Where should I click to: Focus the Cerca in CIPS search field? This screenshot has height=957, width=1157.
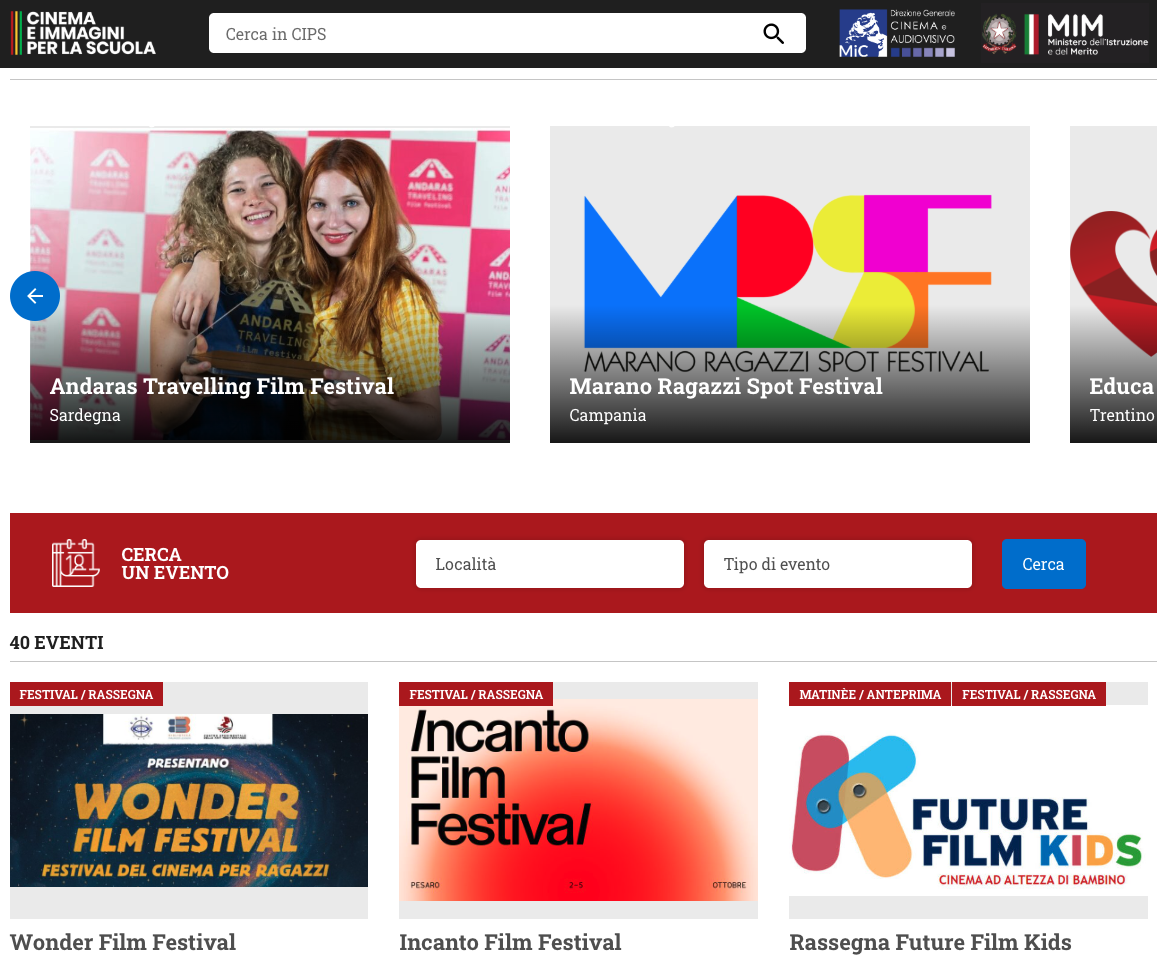[x=507, y=33]
